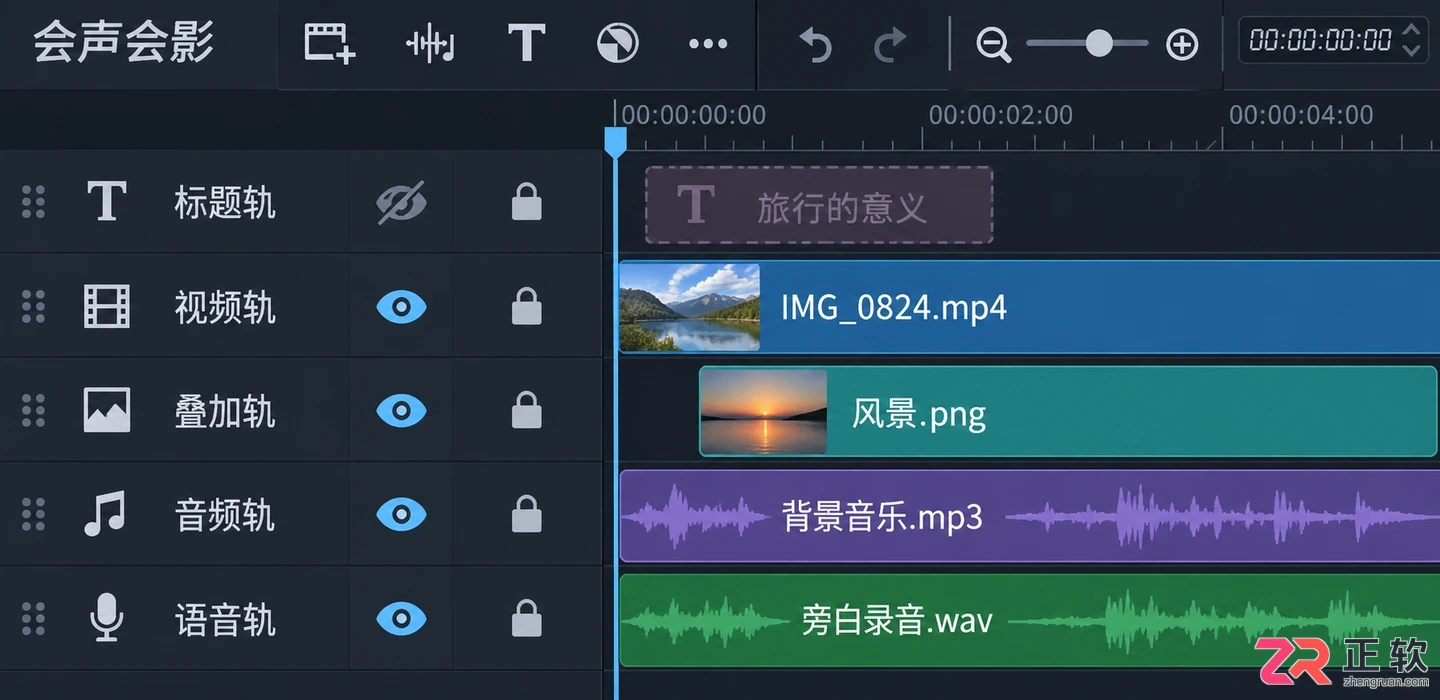
Task: Click the timeline zoom slider handle
Action: (1099, 43)
